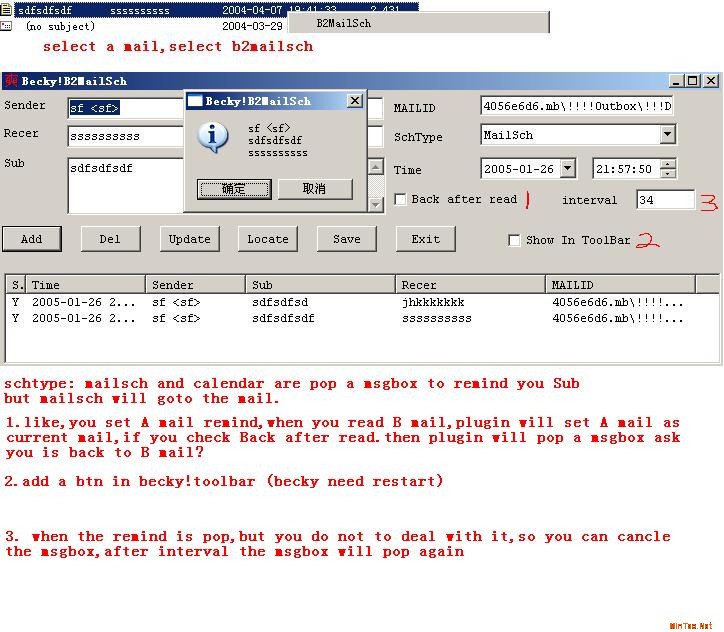
Task: Click the blue info icon in the message box
Action: point(212,137)
